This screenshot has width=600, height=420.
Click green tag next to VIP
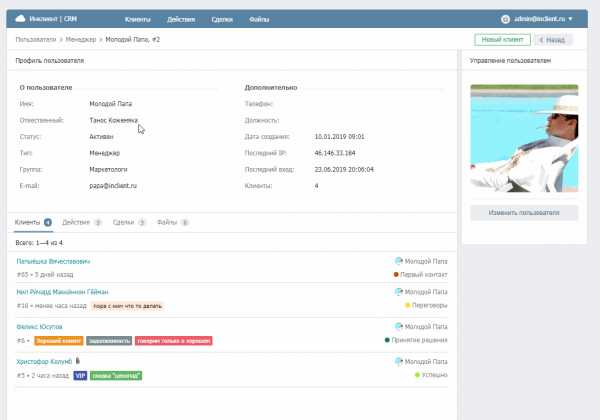[116, 376]
